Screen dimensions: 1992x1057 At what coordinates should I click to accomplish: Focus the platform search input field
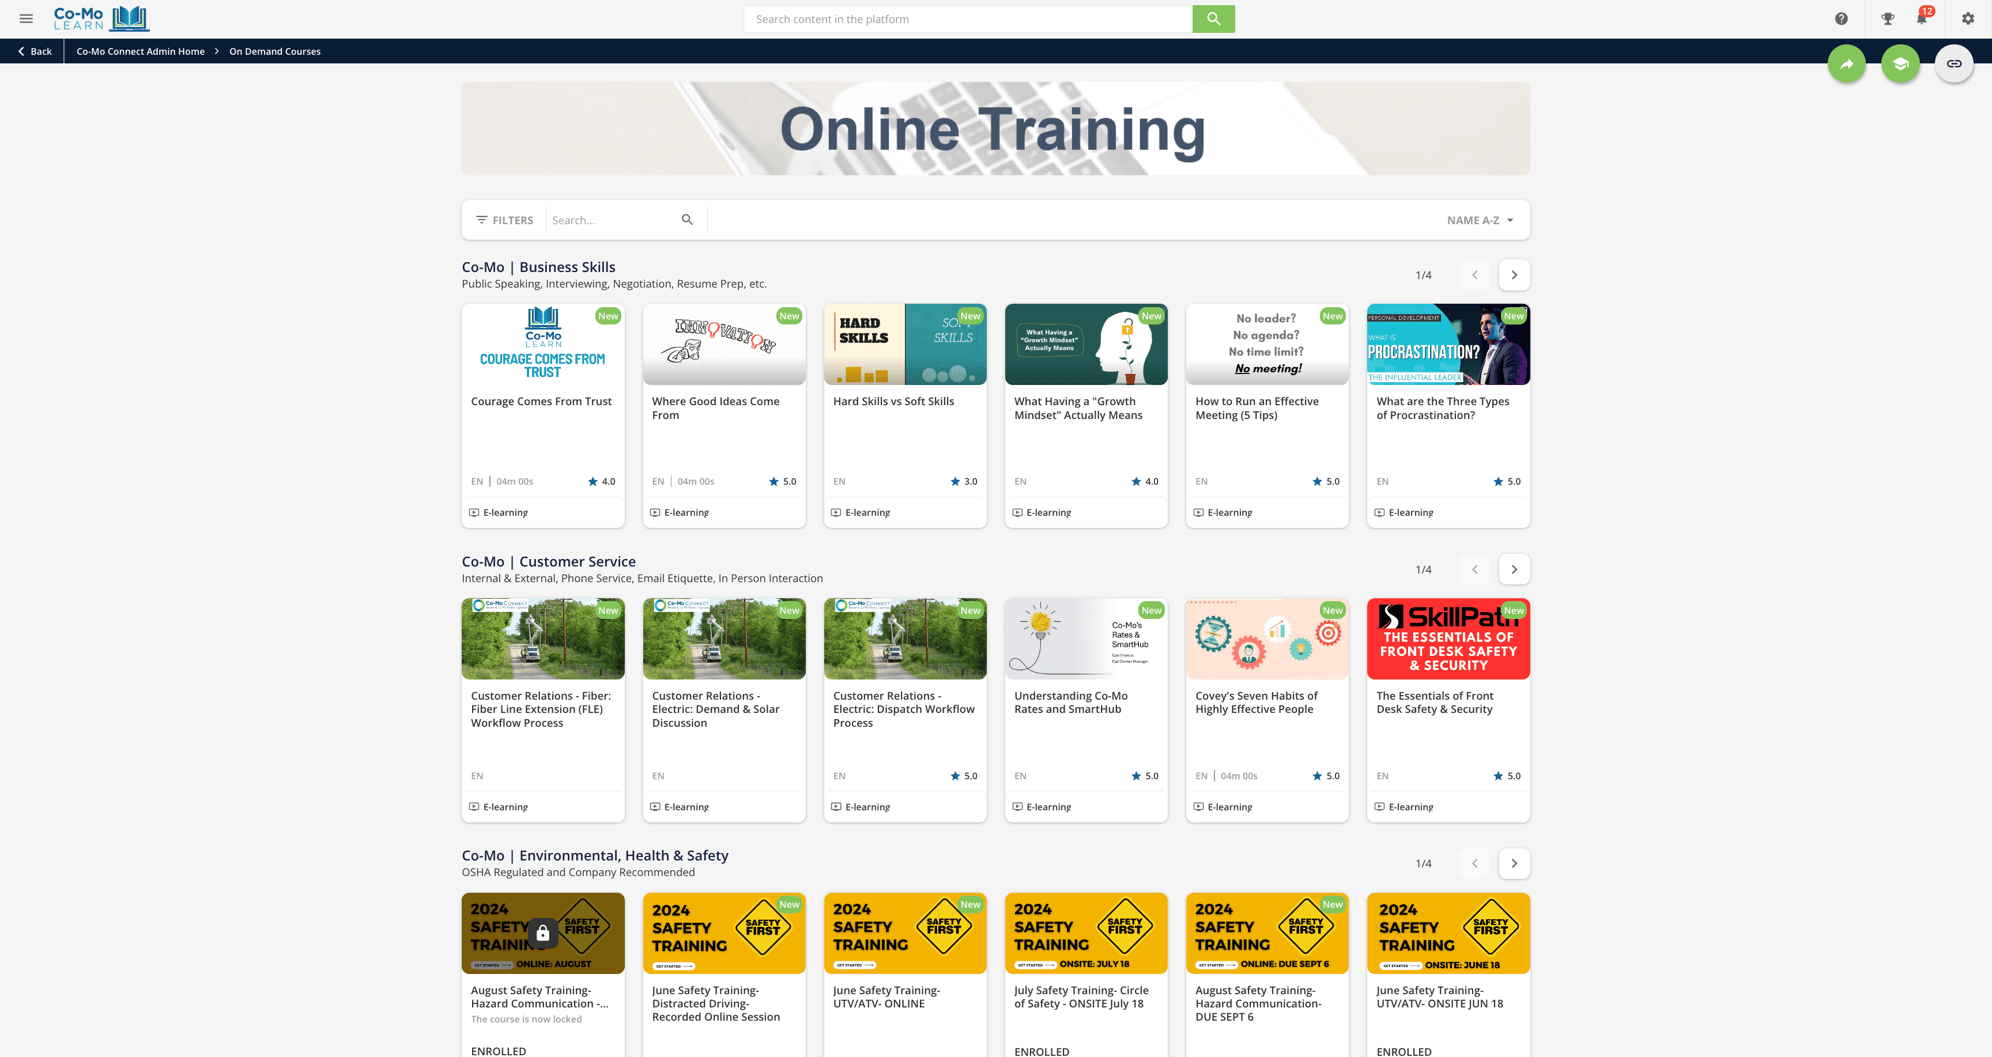tap(967, 19)
